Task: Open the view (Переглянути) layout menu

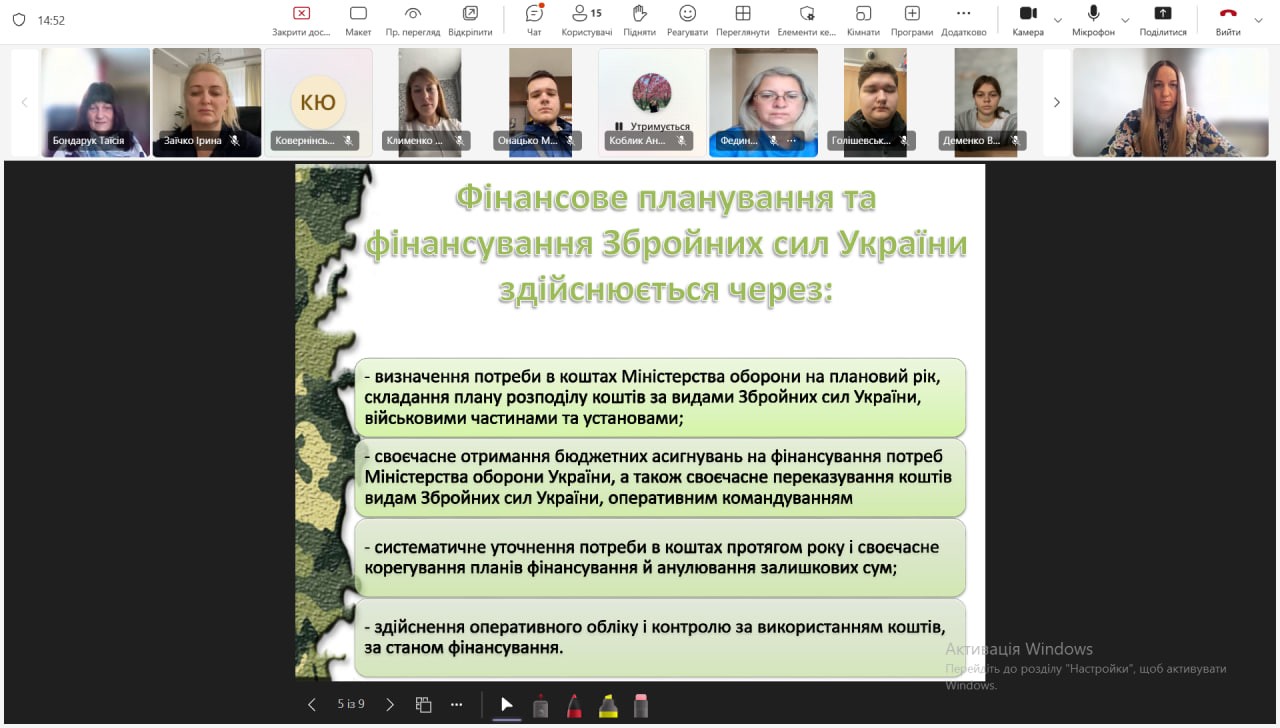Action: coord(742,20)
